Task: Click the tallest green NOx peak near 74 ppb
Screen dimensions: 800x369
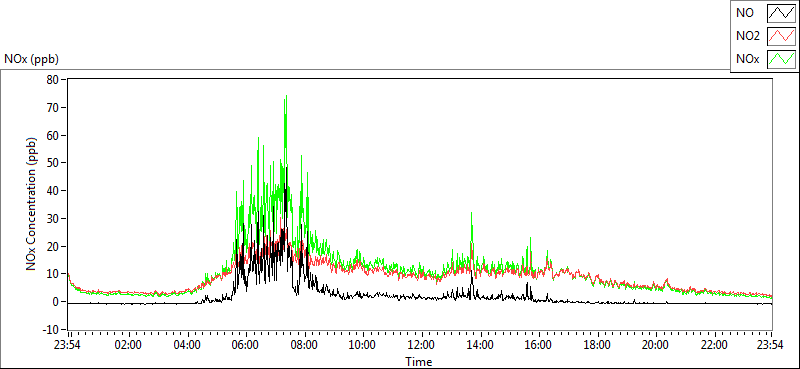Action: click(x=286, y=97)
